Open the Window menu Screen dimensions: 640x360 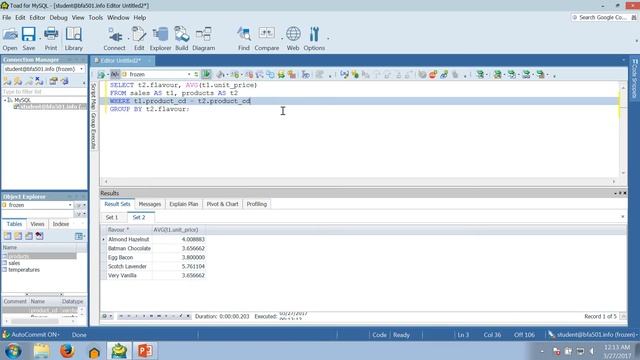tap(118, 18)
